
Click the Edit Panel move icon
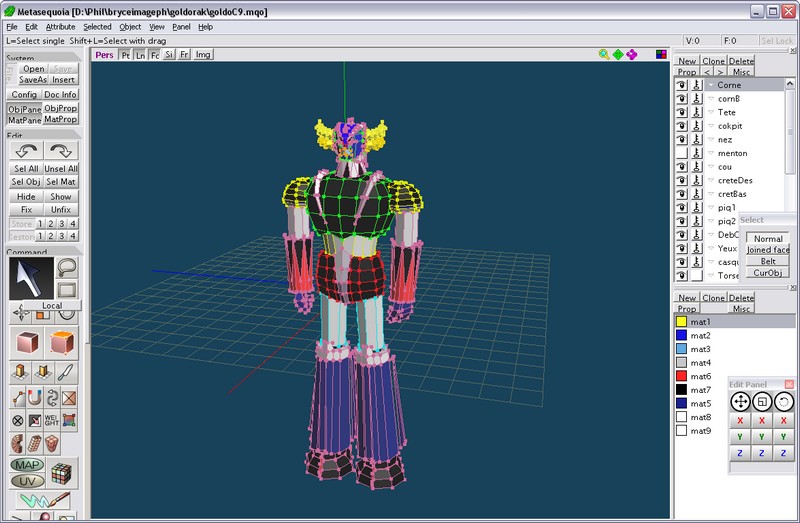tap(740, 402)
